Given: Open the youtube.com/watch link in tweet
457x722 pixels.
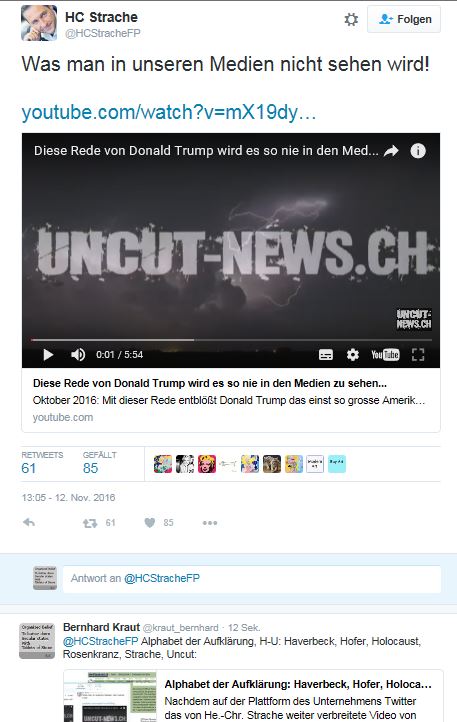Looking at the screenshot, I should pos(169,112).
